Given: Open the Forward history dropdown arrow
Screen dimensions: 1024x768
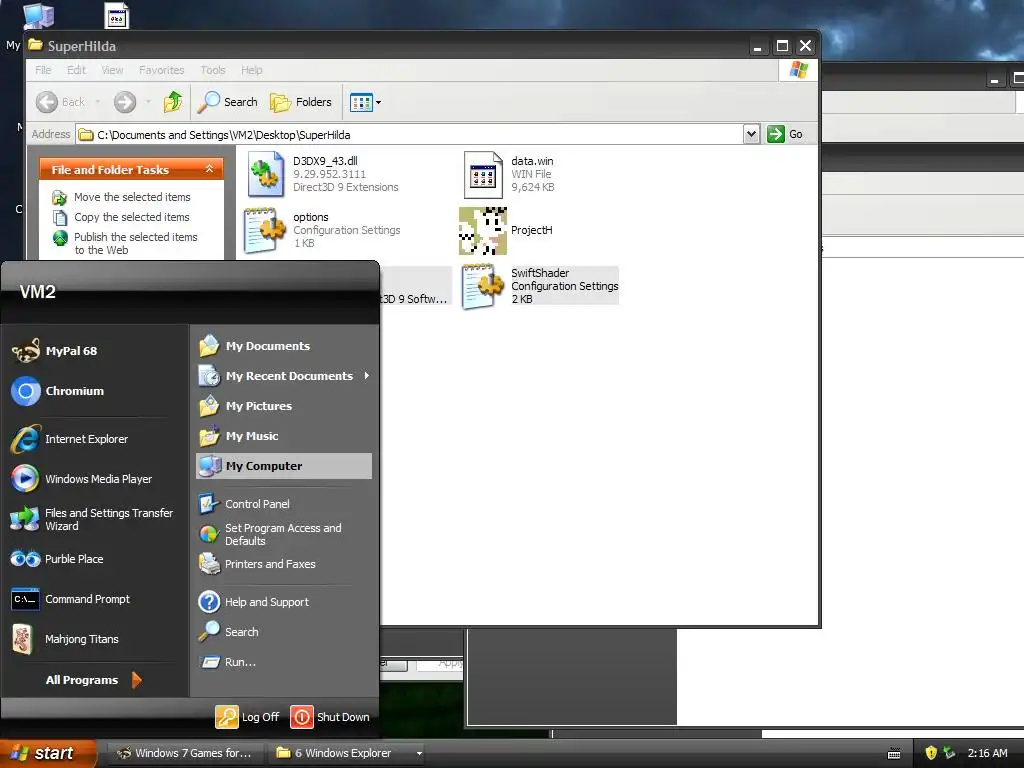Looking at the screenshot, I should tap(148, 102).
